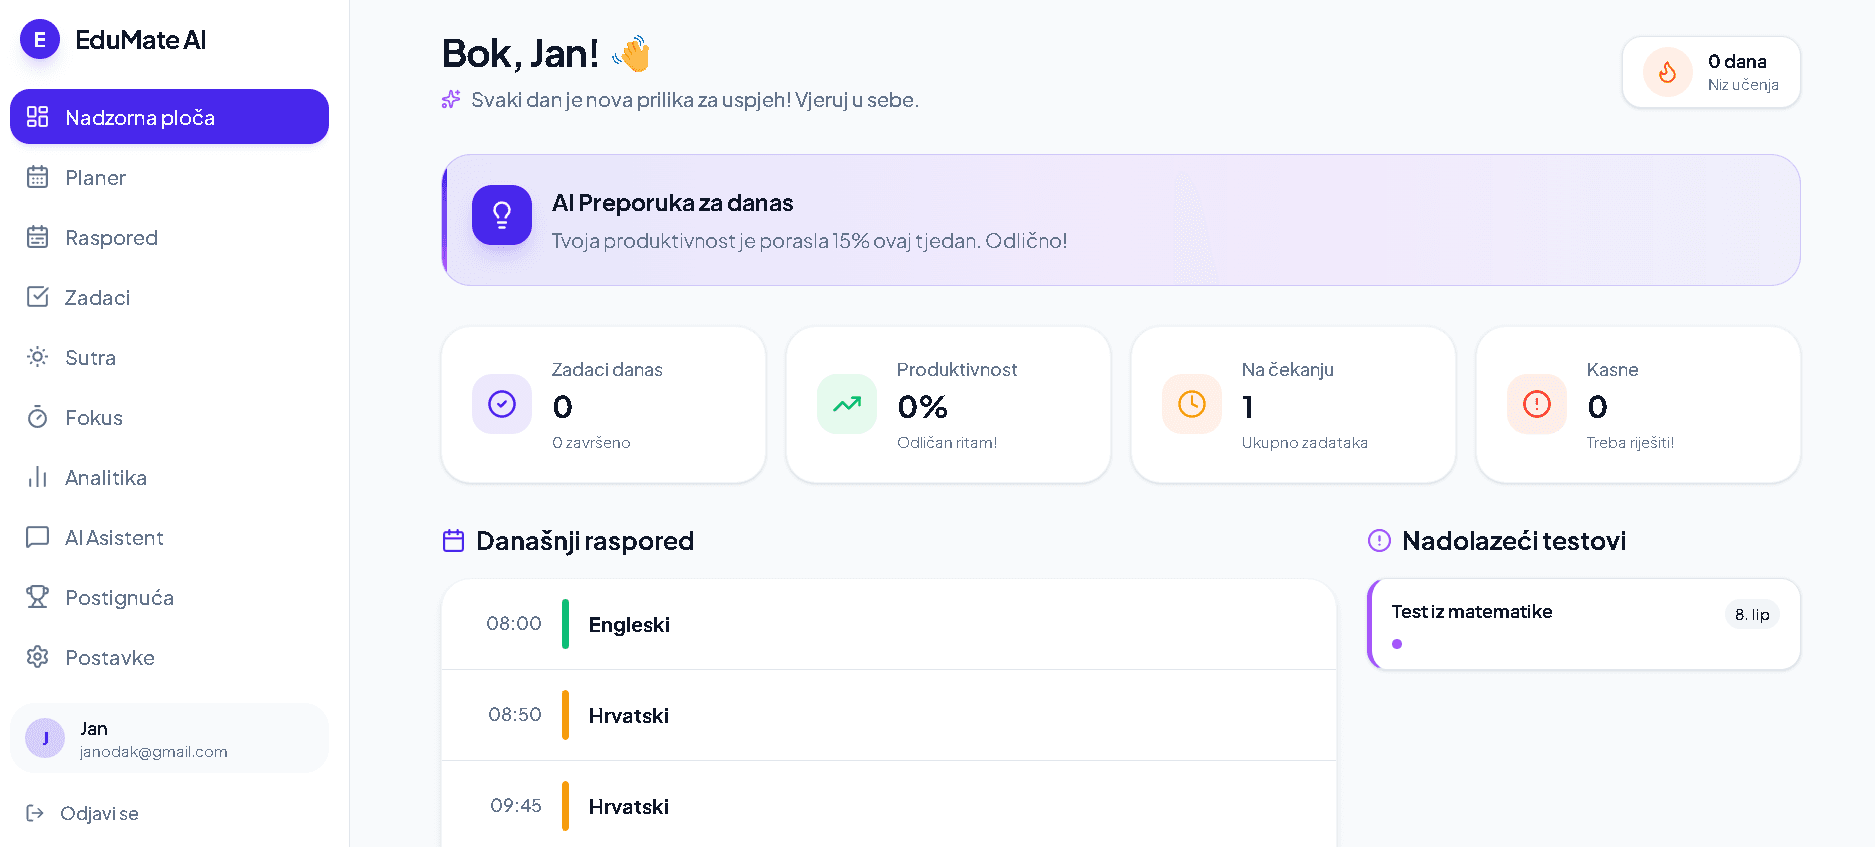
Task: Click the Produktivnost 0% card
Action: (948, 404)
